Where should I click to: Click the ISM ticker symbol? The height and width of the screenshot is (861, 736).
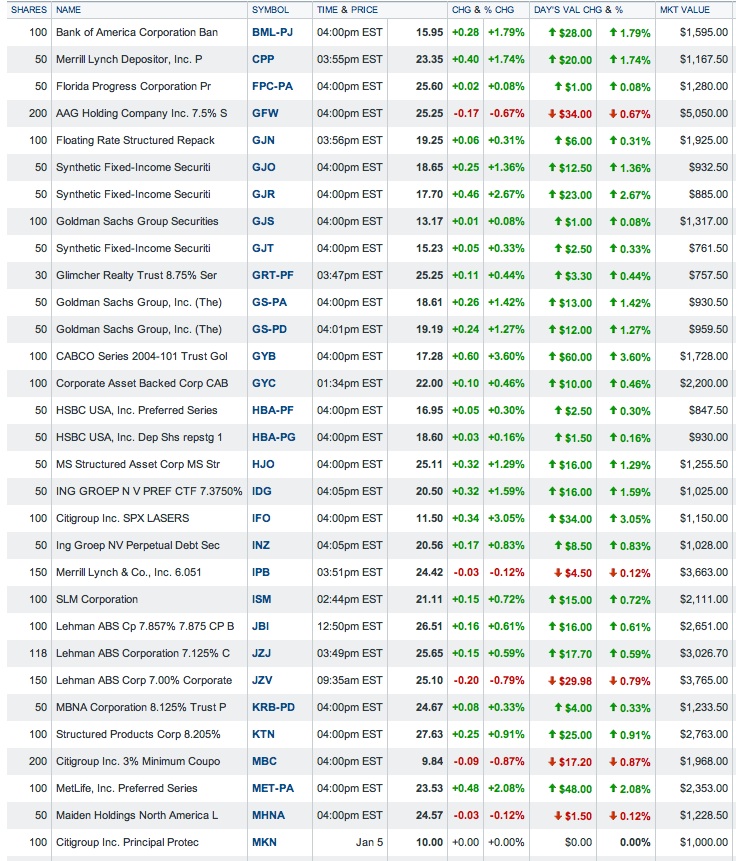261,599
